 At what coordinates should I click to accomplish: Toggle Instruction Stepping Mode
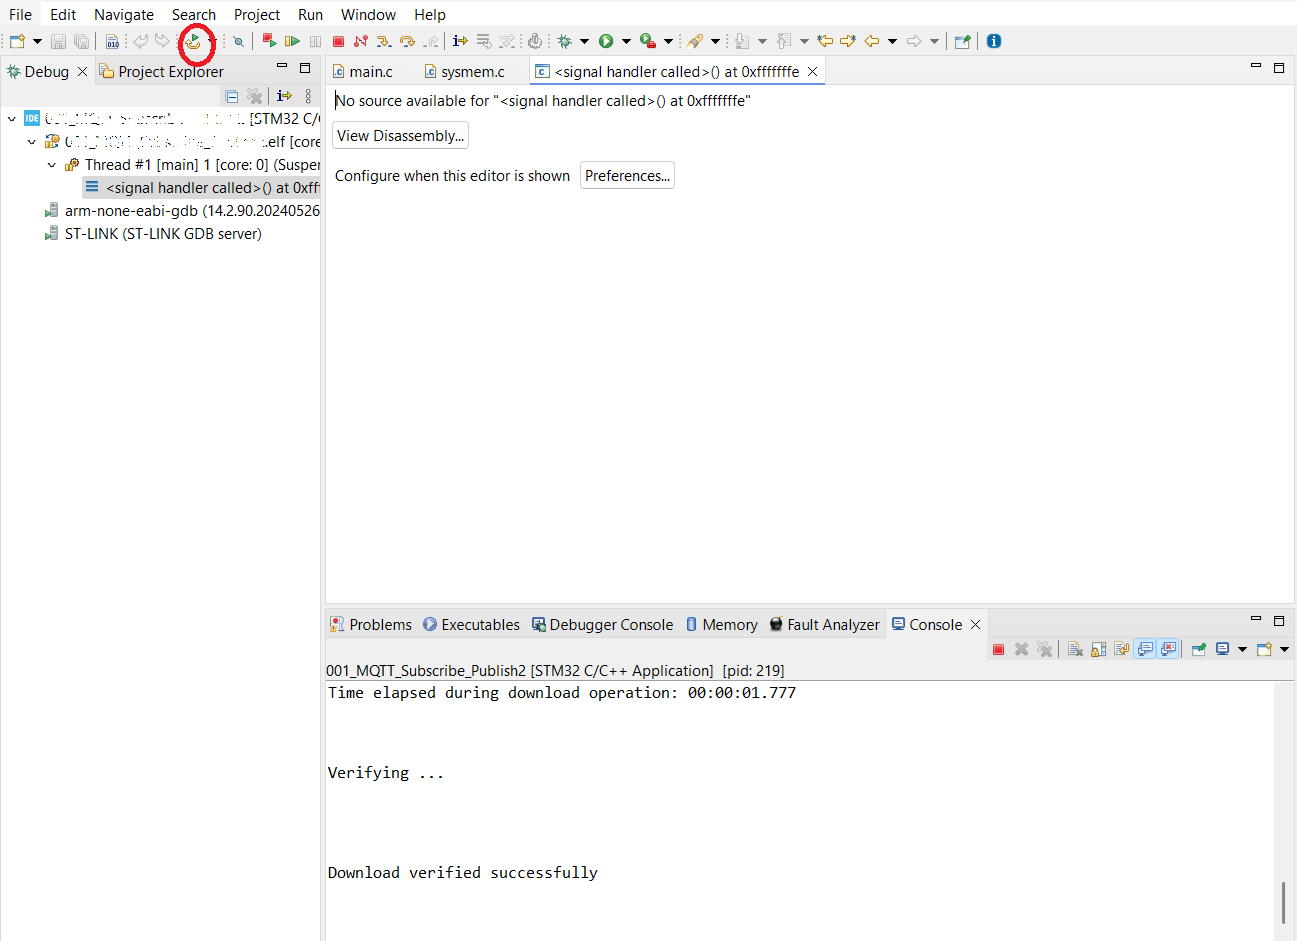(x=459, y=41)
